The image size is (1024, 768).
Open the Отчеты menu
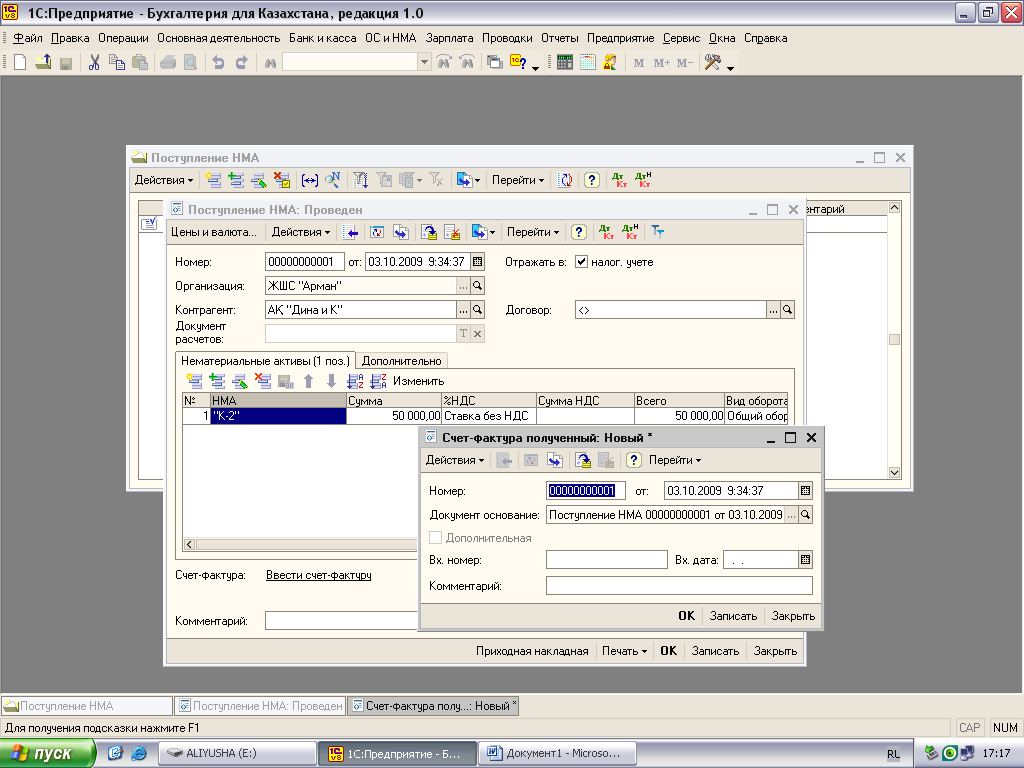click(x=560, y=38)
